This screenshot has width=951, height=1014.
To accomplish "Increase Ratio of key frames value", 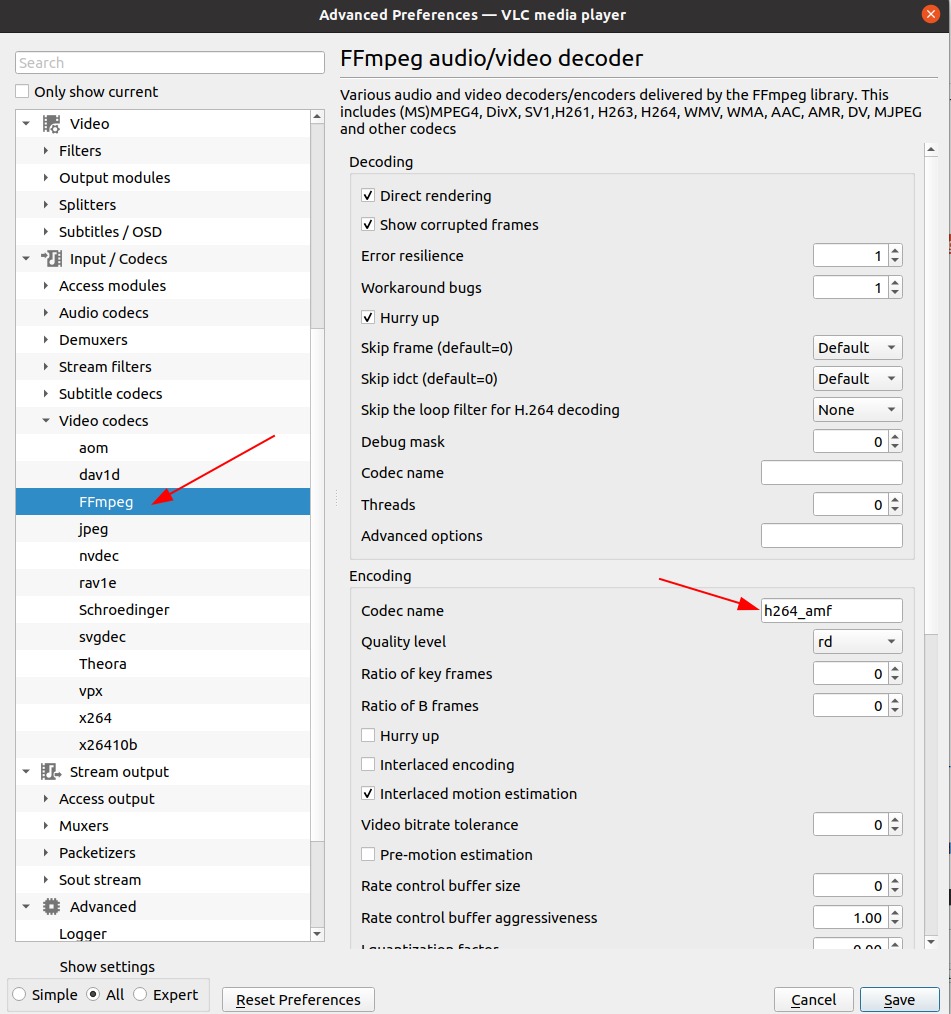I will point(895,669).
